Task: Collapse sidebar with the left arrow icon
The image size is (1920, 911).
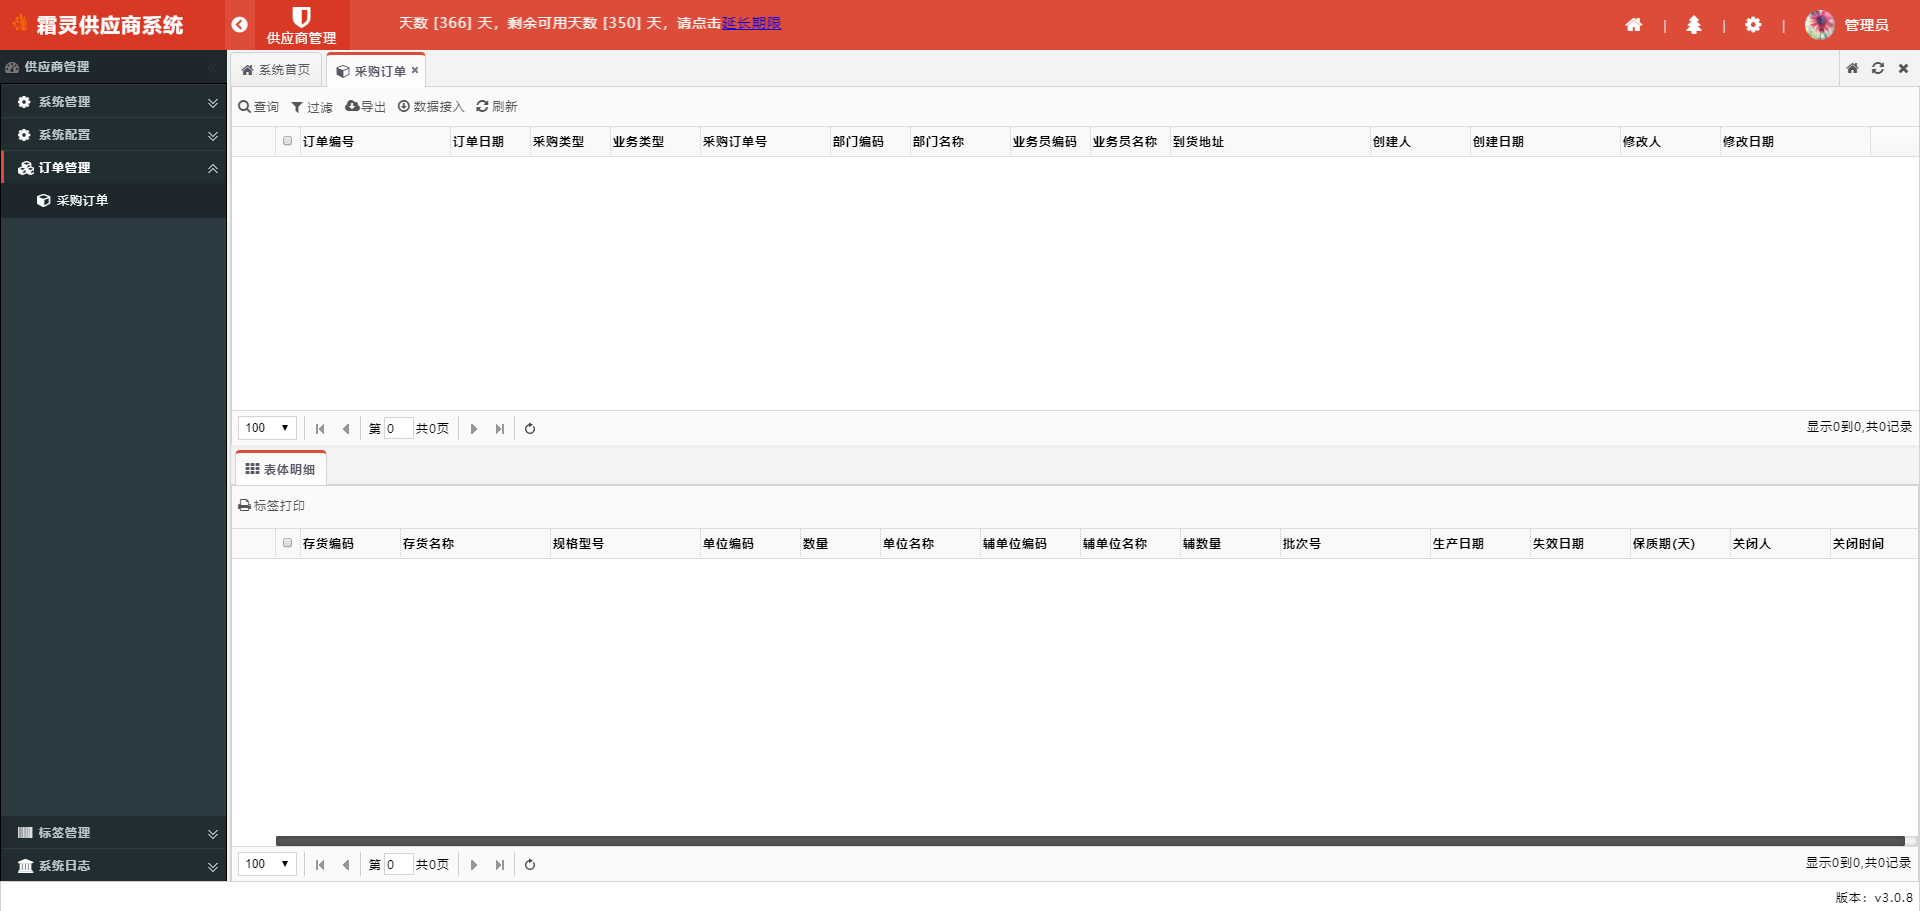Action: [x=239, y=25]
